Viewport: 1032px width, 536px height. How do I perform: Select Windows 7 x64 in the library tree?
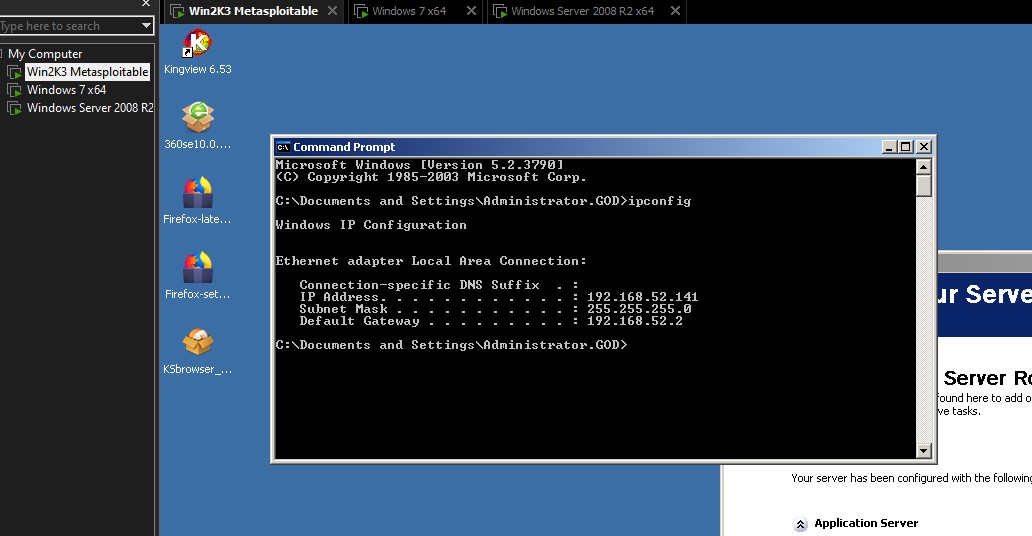66,90
